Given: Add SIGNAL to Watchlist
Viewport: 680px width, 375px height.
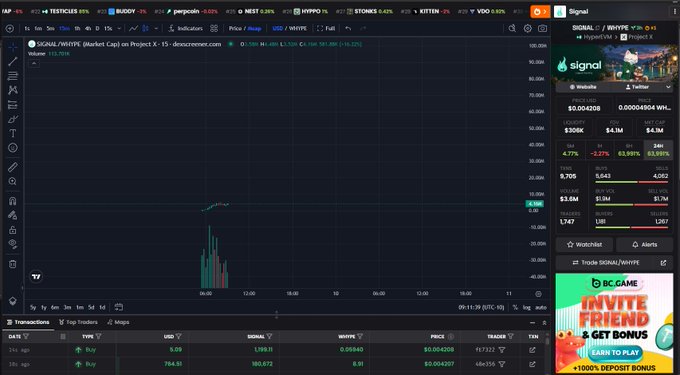Looking at the screenshot, I should coord(584,245).
